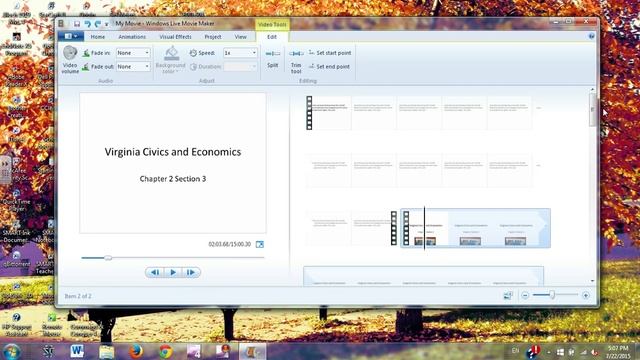Click the zoom time scale slider handle

tap(552, 295)
